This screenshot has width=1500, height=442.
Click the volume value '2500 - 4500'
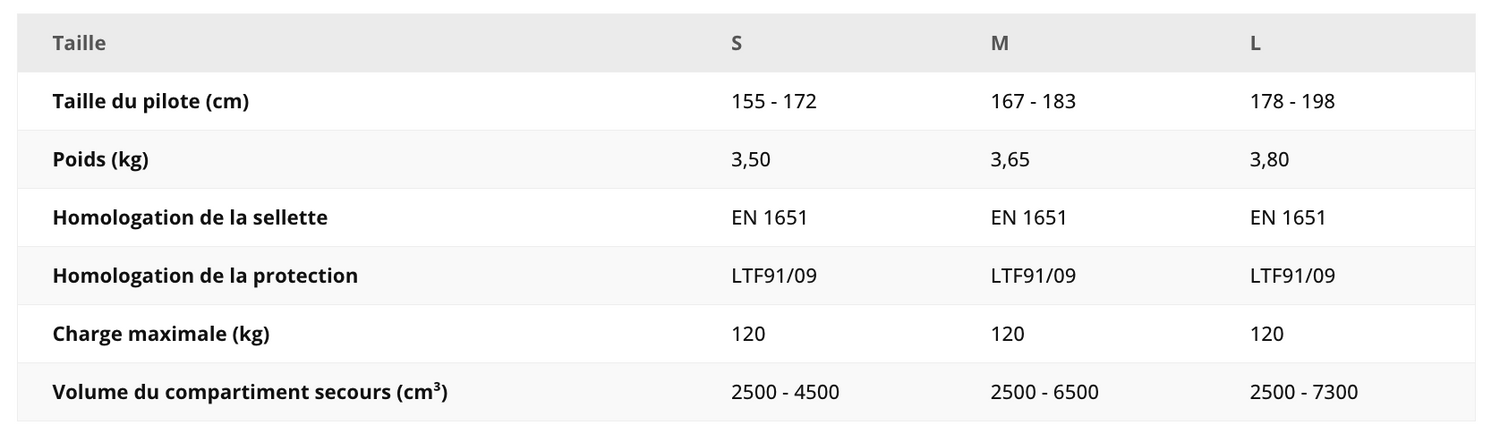(x=785, y=391)
